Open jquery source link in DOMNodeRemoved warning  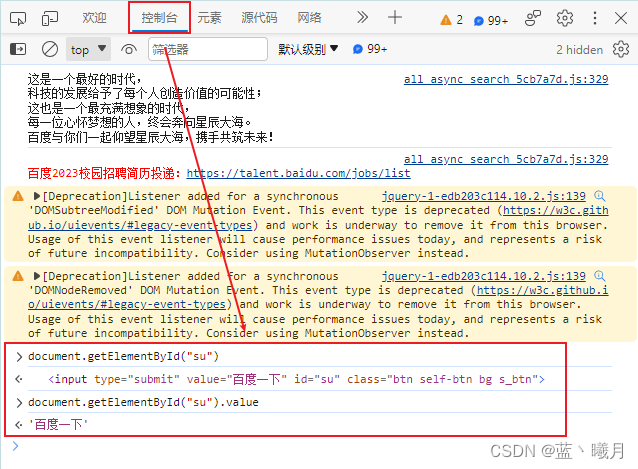483,276
